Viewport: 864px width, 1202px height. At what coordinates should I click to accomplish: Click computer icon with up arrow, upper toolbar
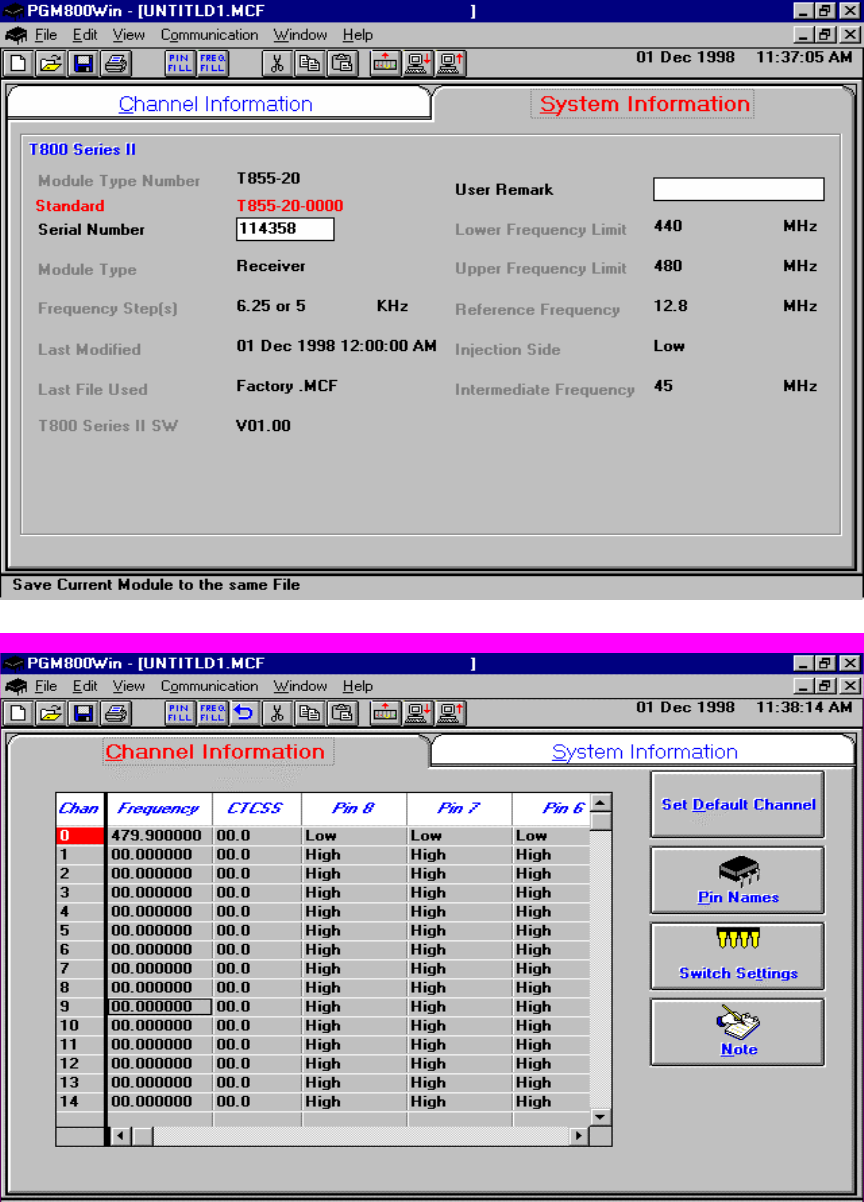coord(451,64)
